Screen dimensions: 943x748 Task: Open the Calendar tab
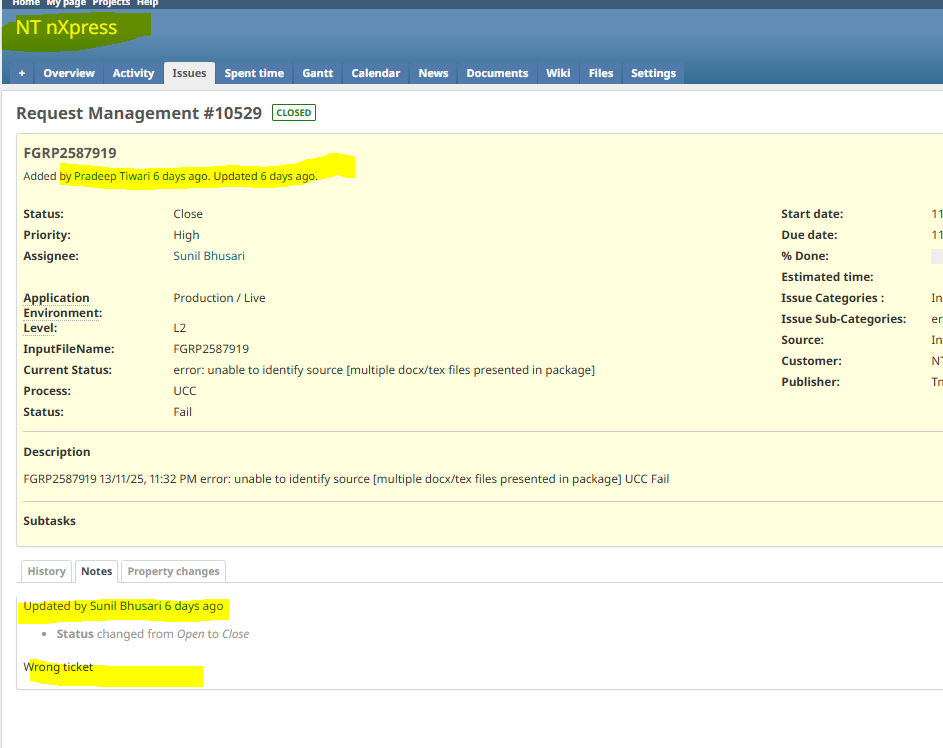376,73
